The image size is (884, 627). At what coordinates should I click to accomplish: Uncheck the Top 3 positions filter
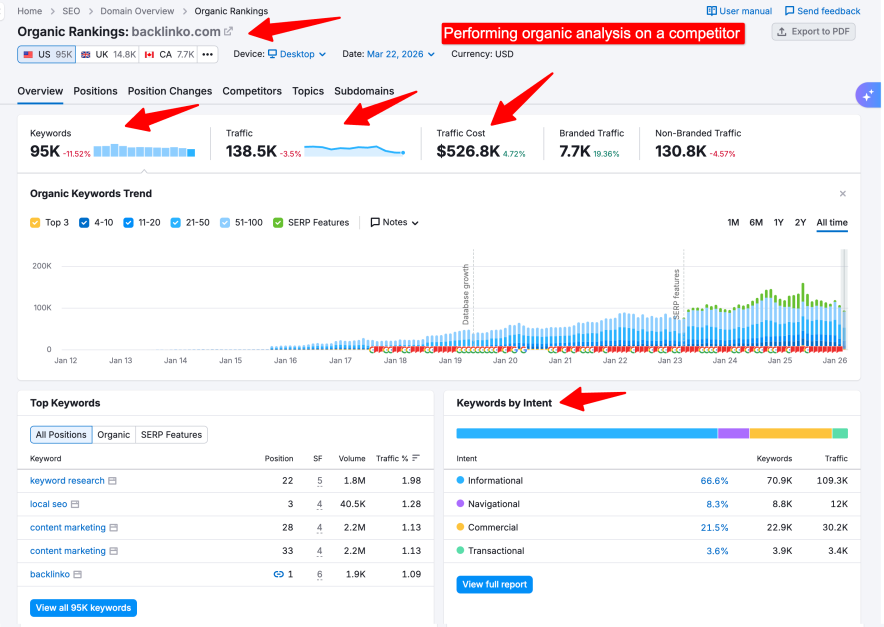[x=32, y=222]
